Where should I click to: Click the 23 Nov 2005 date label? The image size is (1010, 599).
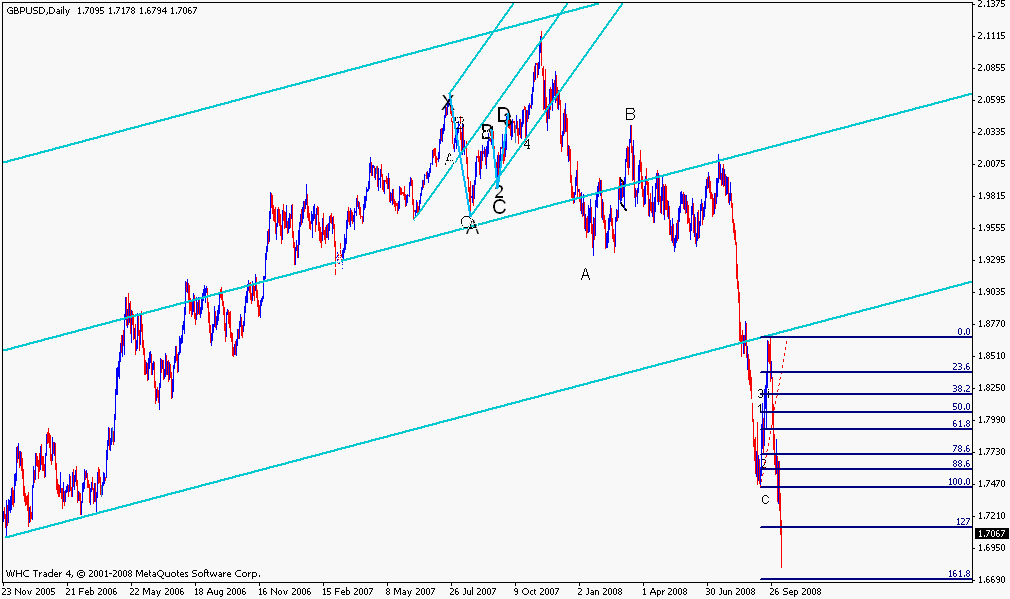(x=28, y=591)
